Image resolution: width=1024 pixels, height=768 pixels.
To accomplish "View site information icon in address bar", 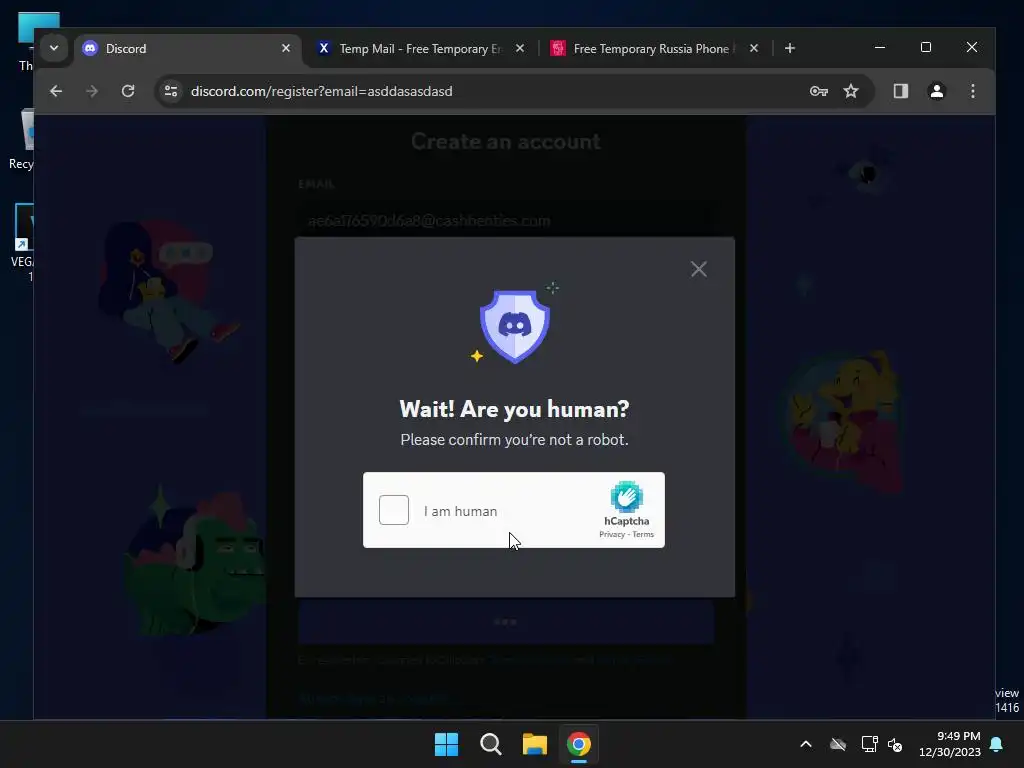I will click(171, 91).
